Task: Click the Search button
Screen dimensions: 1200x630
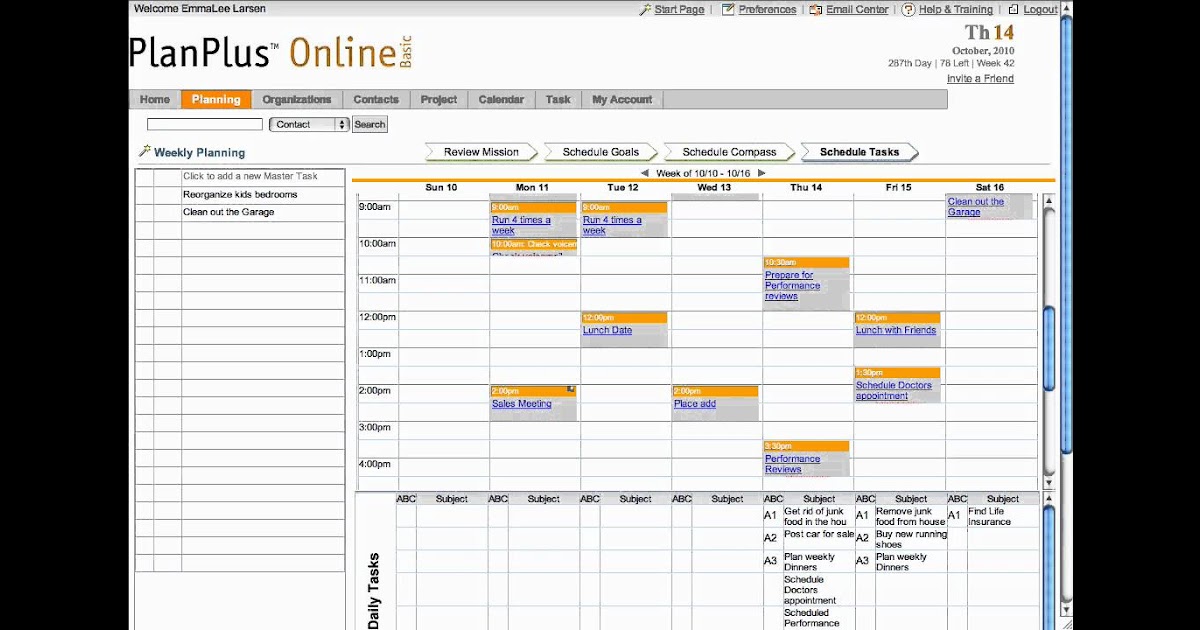Action: click(x=370, y=124)
